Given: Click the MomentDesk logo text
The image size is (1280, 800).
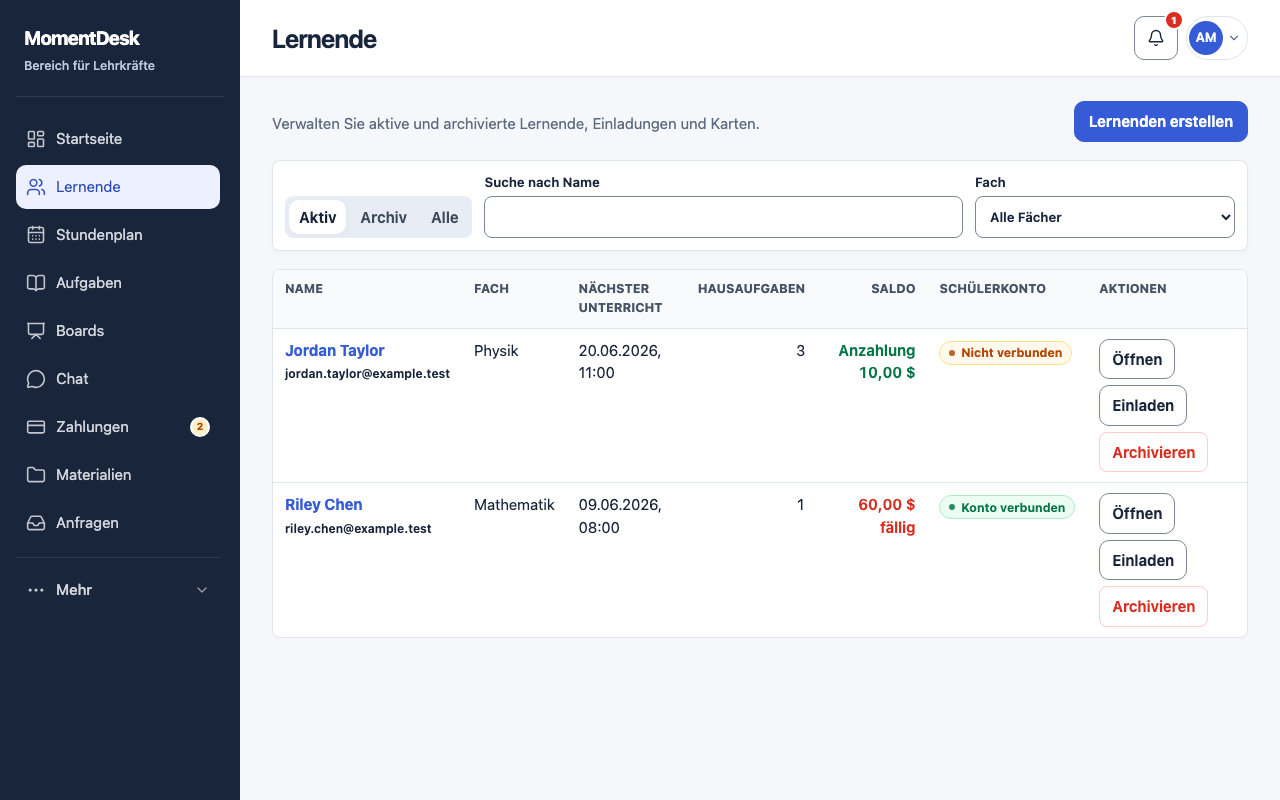Looking at the screenshot, I should (x=82, y=39).
